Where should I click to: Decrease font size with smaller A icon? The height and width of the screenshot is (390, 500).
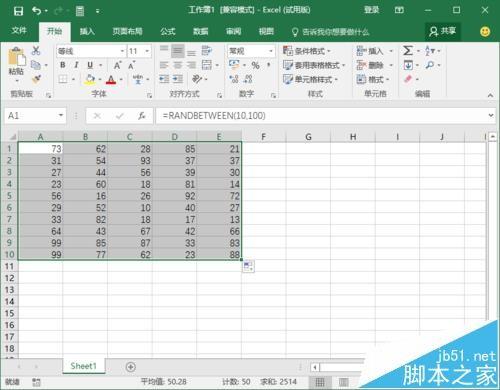132,65
